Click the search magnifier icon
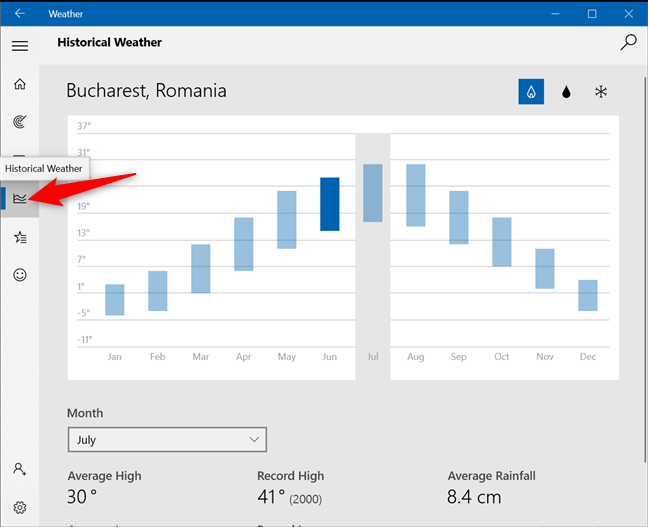Screen dimensions: 648x527 tap(628, 42)
